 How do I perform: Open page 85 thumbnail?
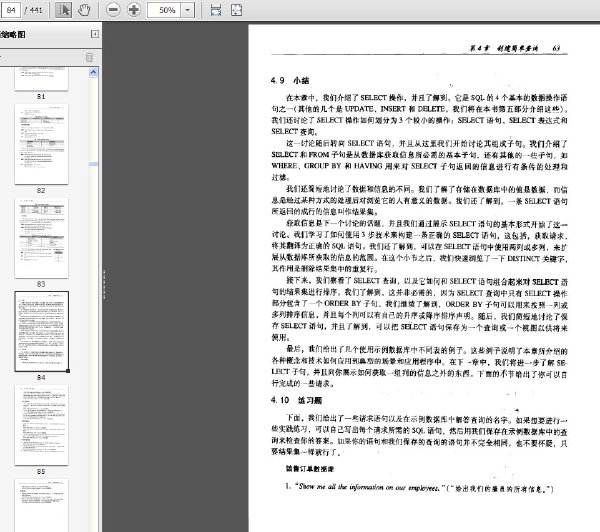pos(41,425)
